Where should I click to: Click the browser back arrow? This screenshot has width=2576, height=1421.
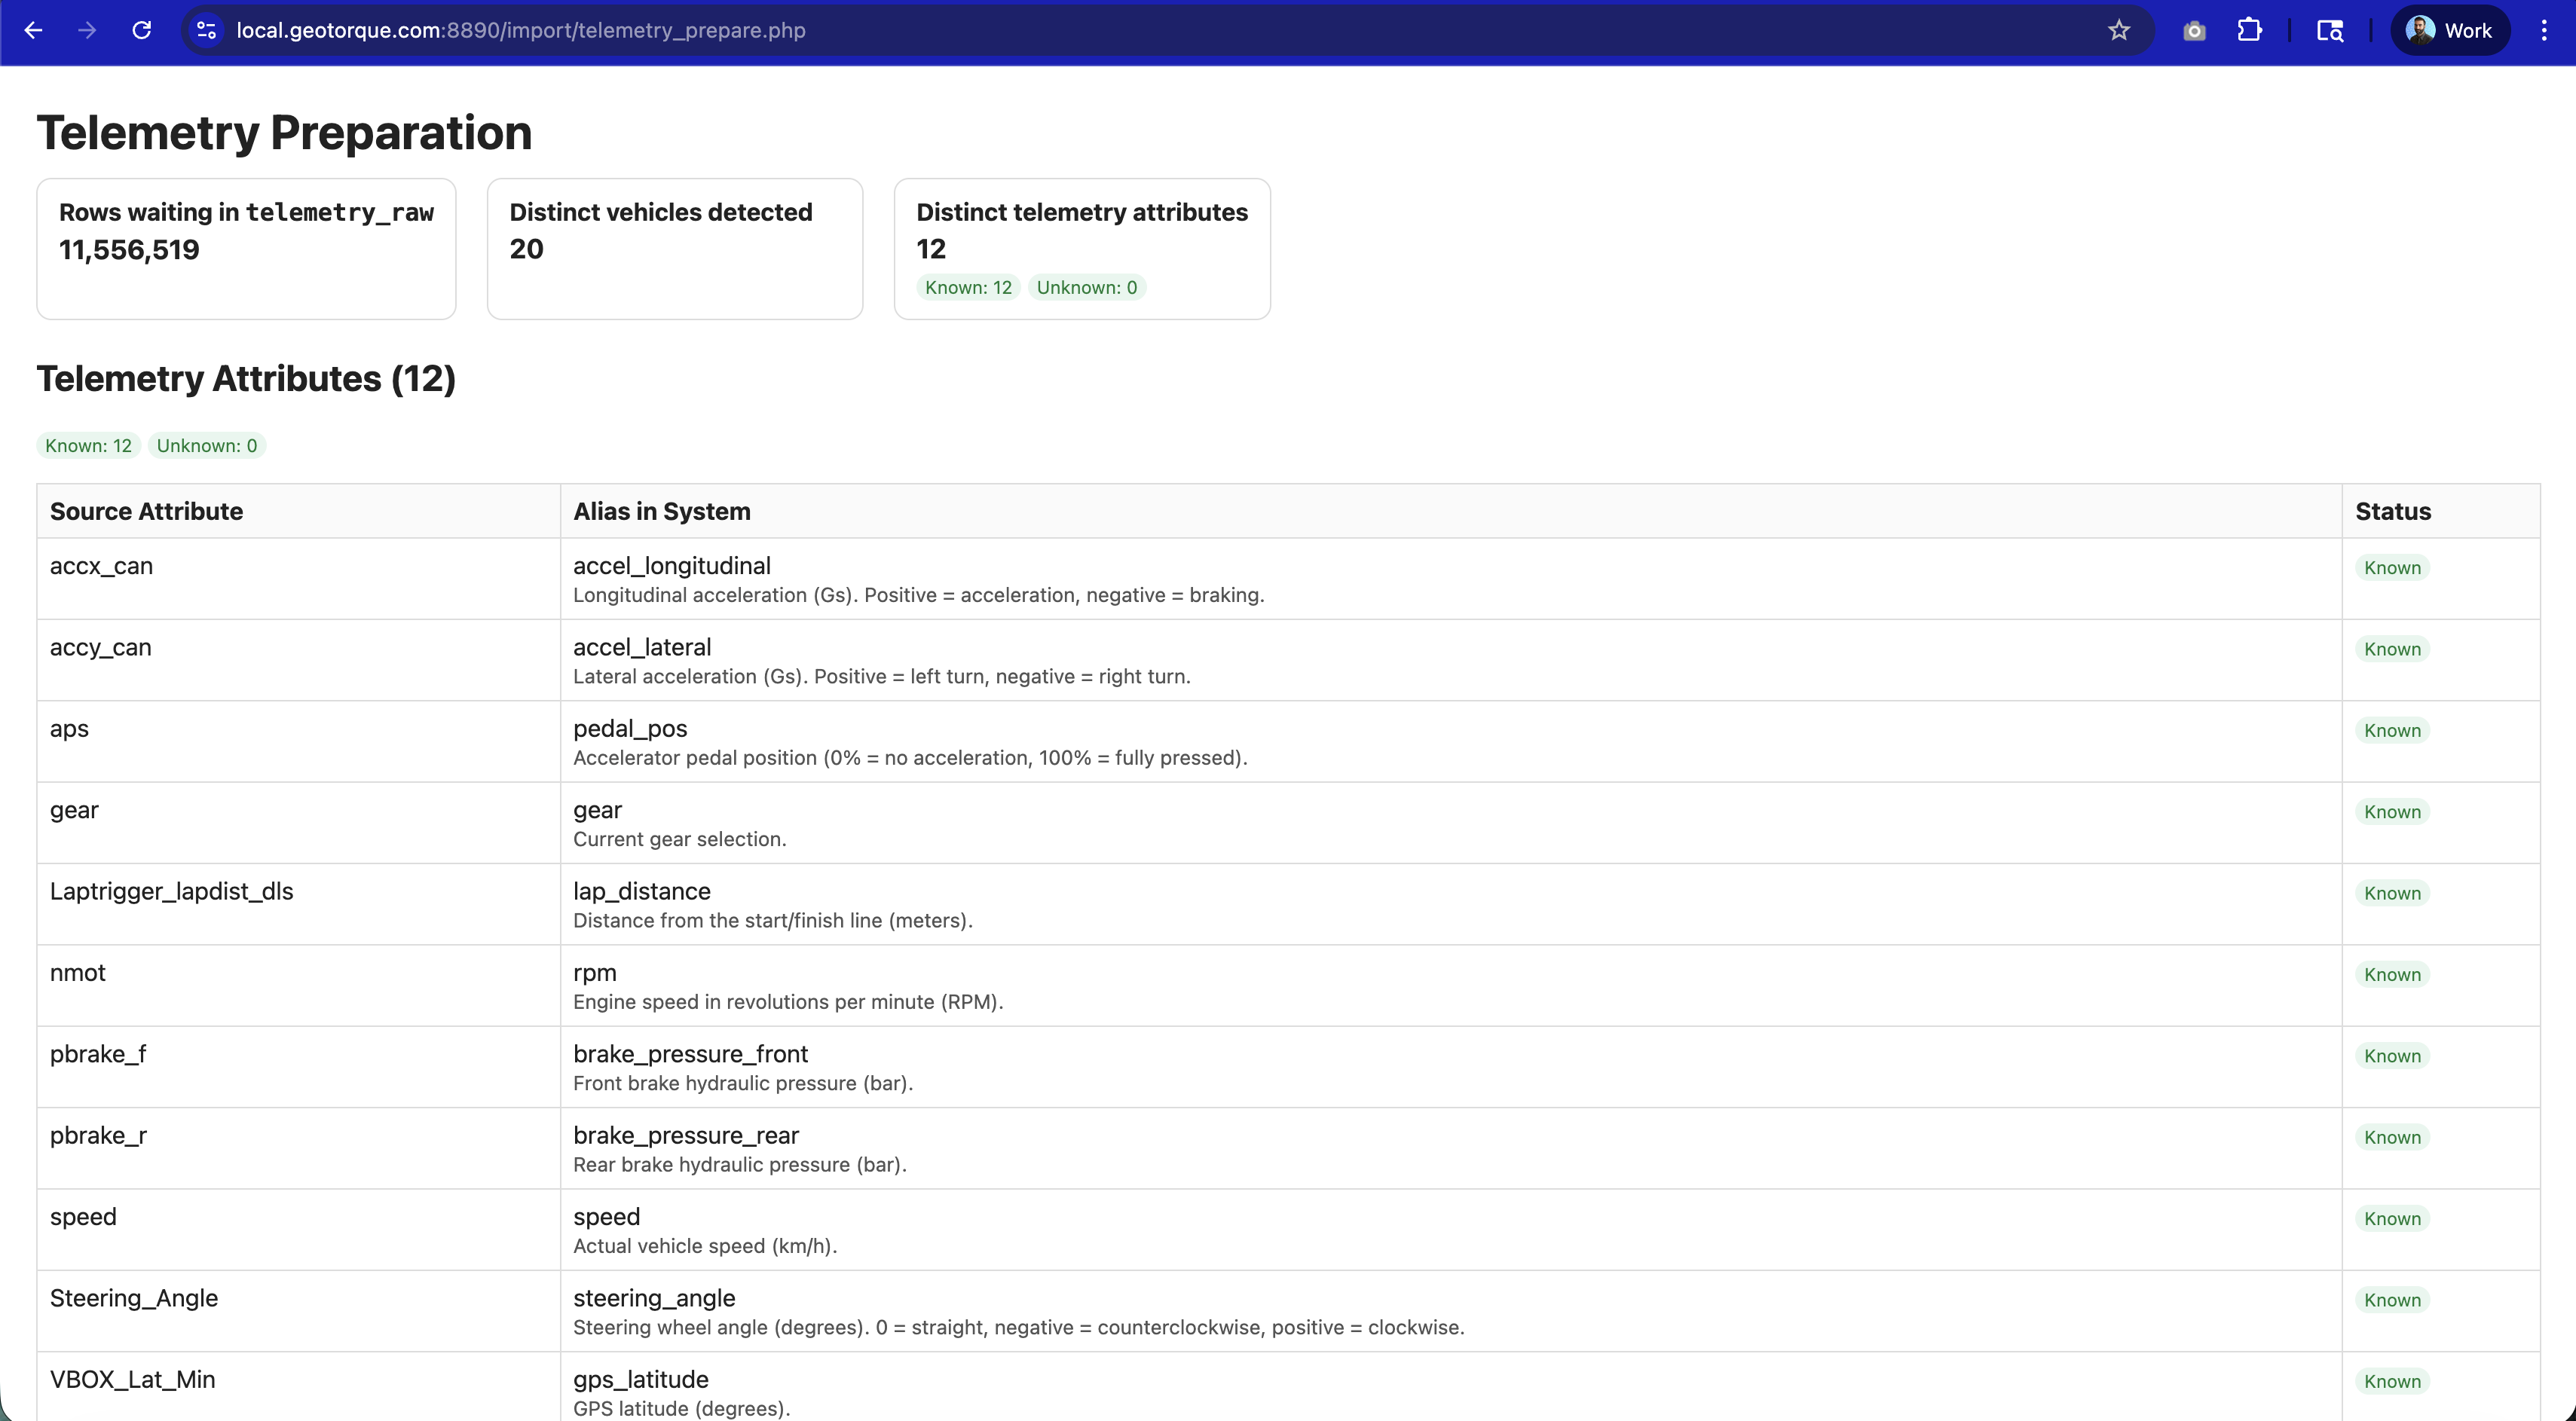33,30
